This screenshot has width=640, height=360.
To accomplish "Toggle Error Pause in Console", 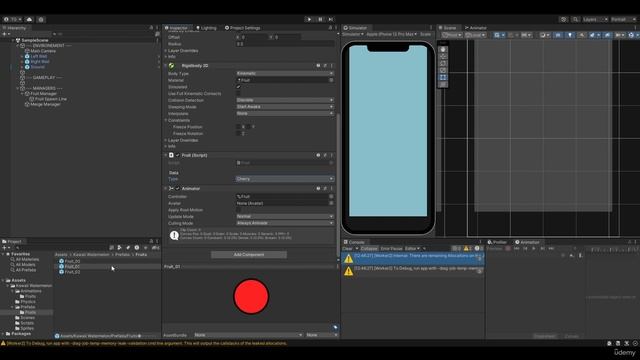I will point(391,248).
